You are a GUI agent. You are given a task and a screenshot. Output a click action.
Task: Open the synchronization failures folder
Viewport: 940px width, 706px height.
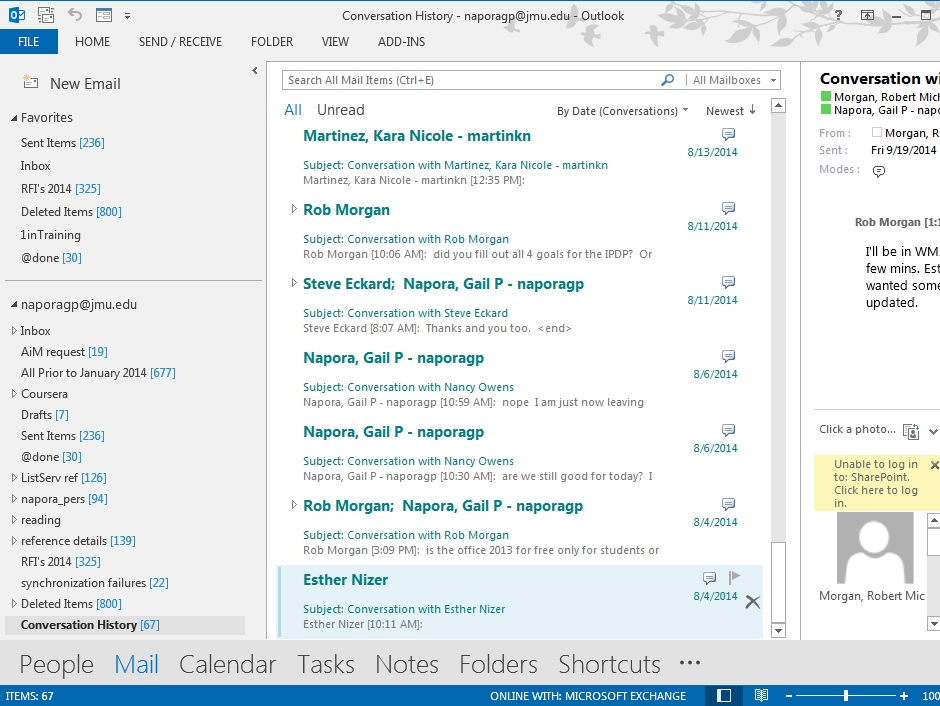pyautogui.click(x=95, y=583)
